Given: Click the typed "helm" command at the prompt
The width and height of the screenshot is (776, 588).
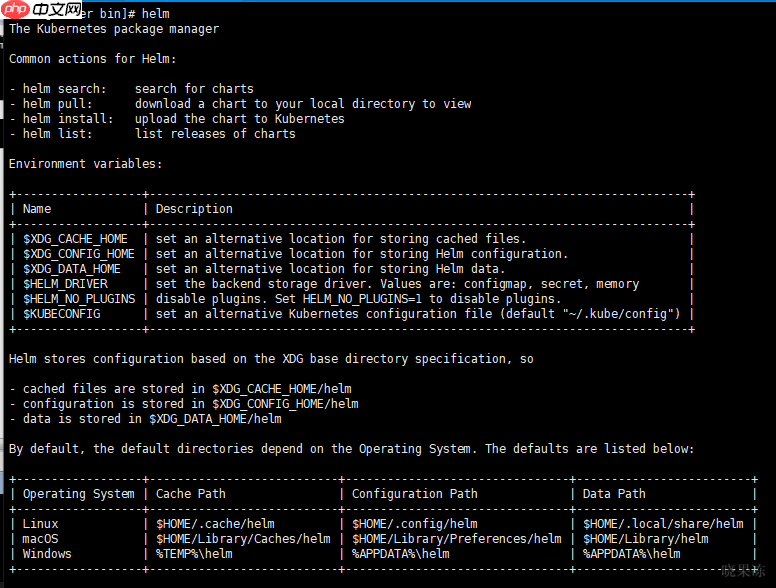Looking at the screenshot, I should point(156,14).
